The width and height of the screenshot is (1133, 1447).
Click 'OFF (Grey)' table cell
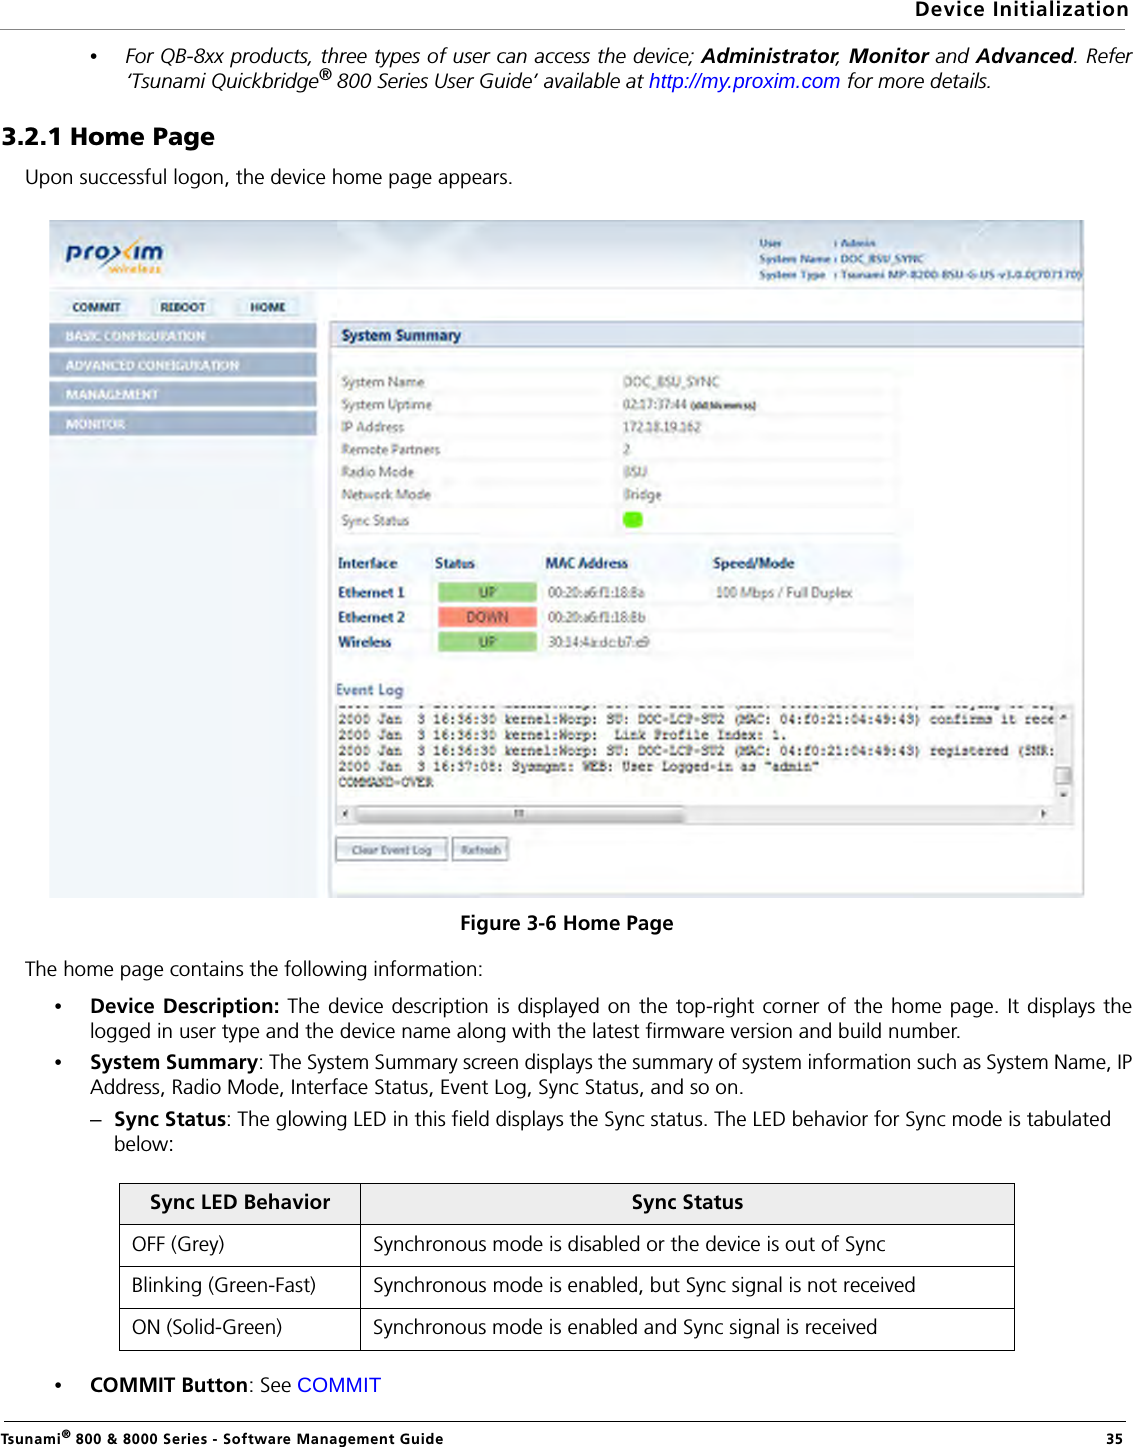[239, 1244]
